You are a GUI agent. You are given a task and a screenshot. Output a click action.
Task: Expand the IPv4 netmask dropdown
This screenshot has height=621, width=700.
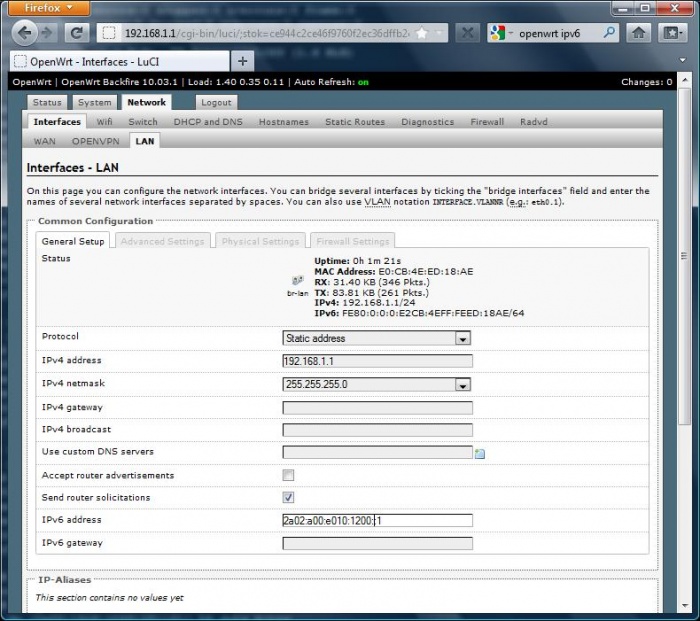tap(462, 384)
